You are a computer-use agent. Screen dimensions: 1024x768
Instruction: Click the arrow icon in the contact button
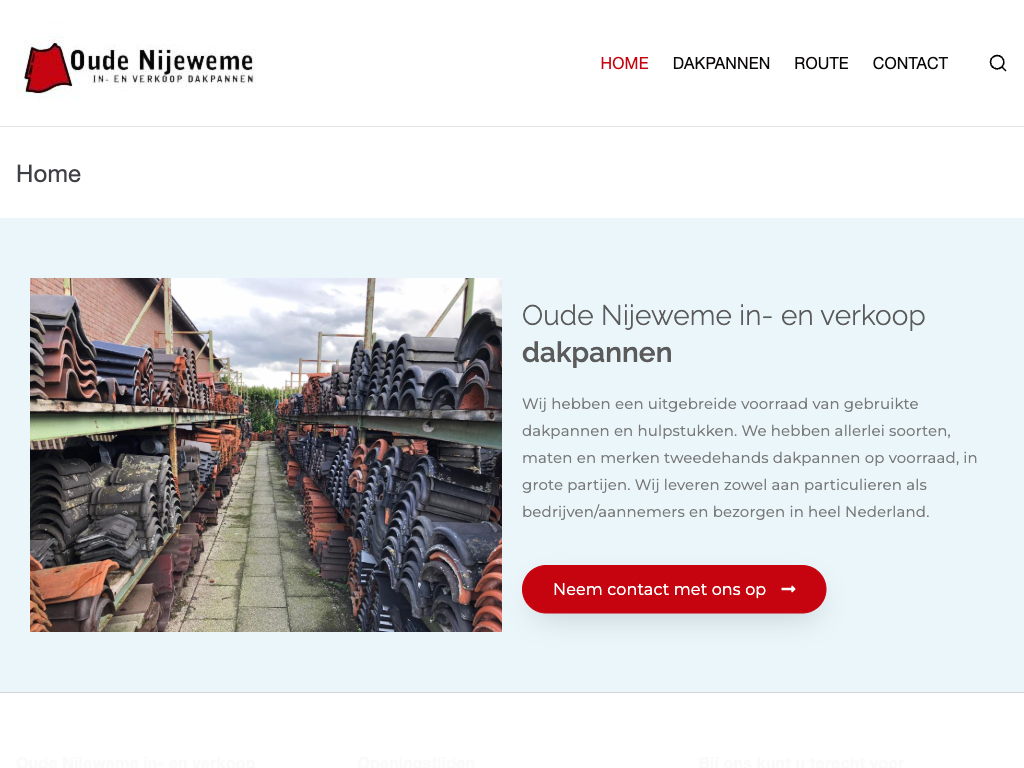click(788, 589)
